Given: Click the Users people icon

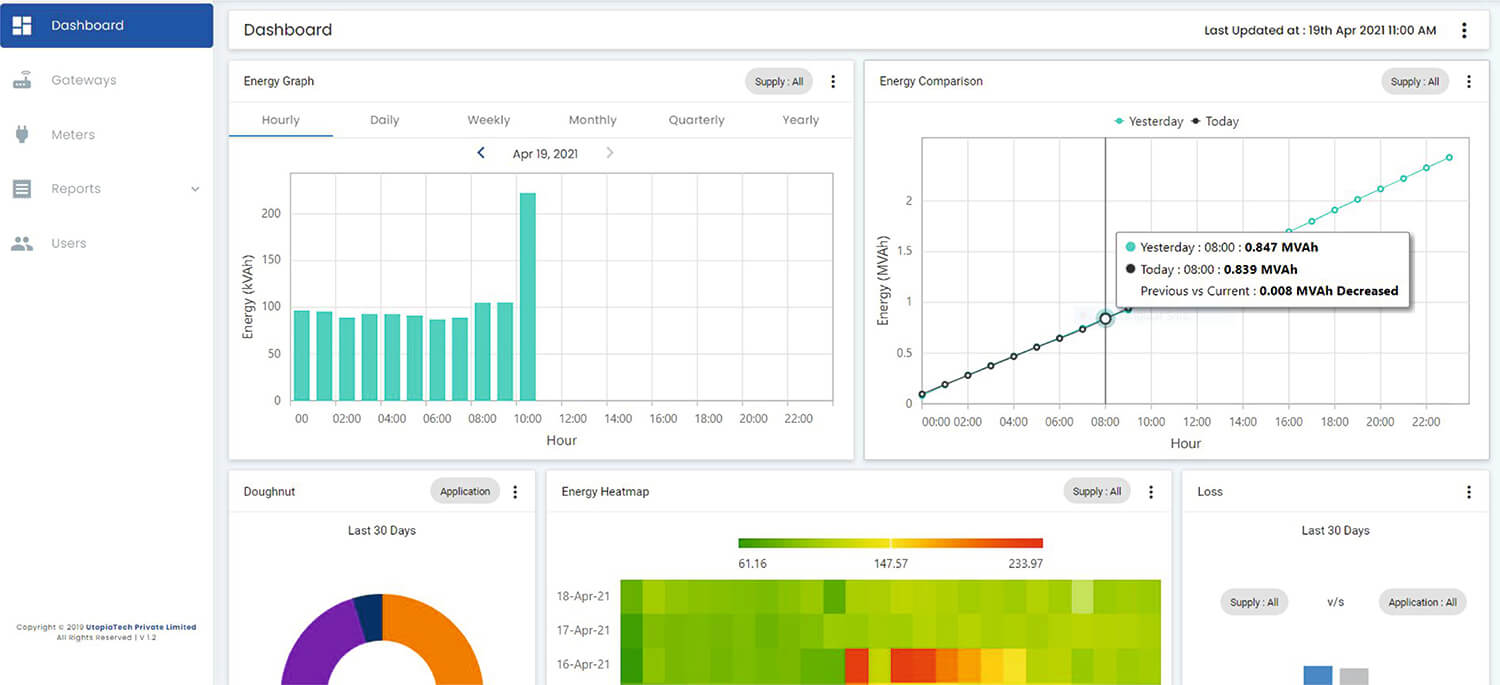Looking at the screenshot, I should point(22,243).
